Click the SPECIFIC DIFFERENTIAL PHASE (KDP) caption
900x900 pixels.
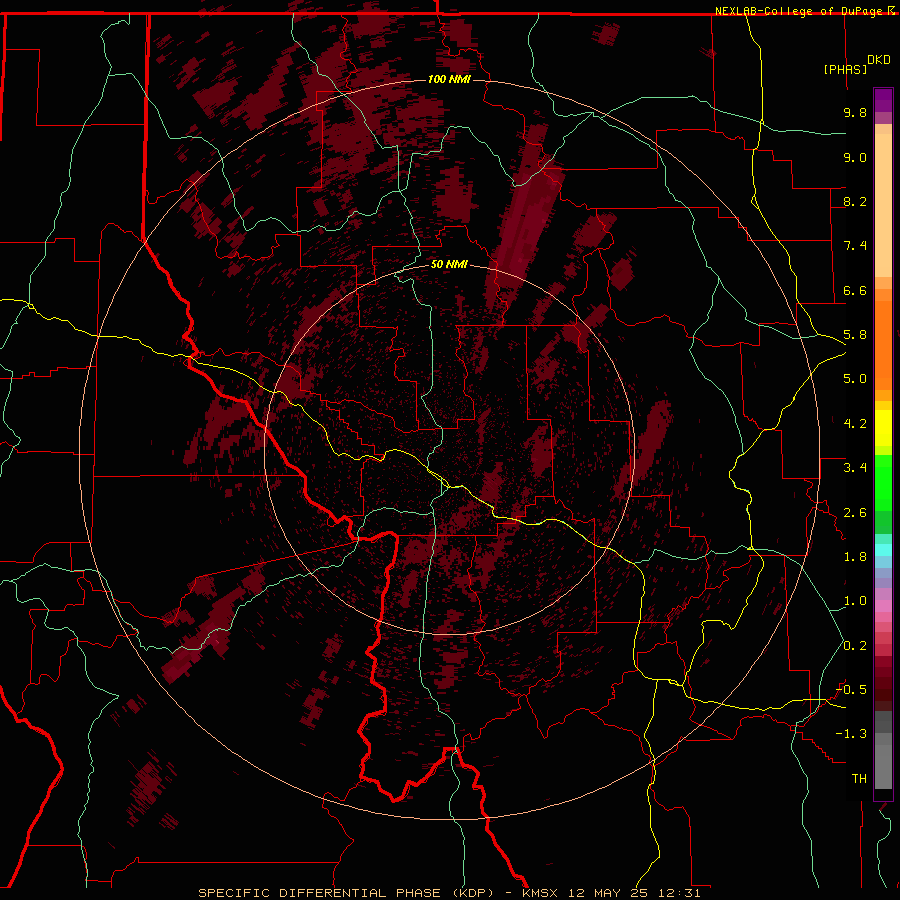(346, 893)
